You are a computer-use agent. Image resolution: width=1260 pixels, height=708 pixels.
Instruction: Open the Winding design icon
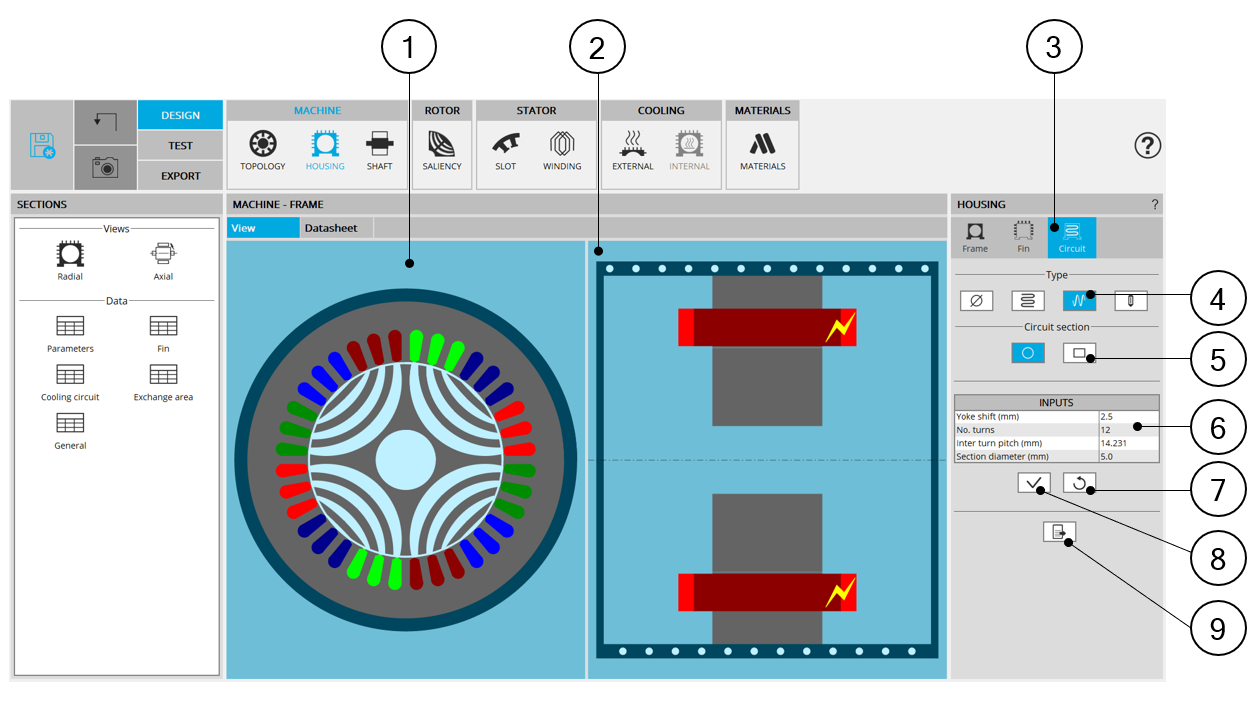click(x=562, y=150)
